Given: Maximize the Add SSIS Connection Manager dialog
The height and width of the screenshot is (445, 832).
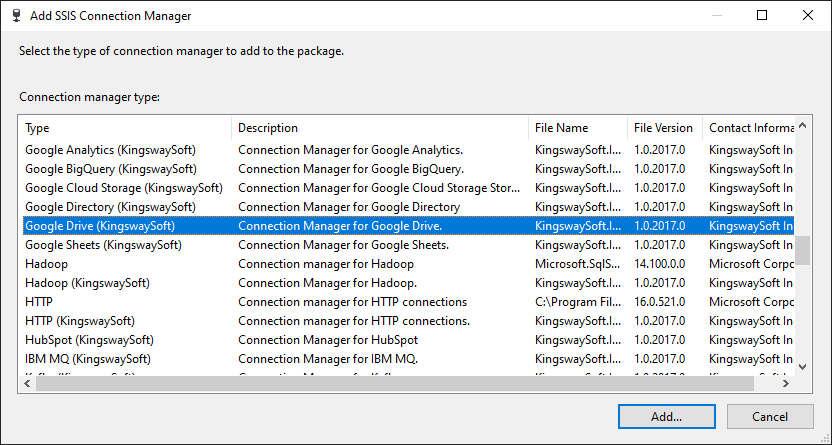Looking at the screenshot, I should pyautogui.click(x=762, y=15).
